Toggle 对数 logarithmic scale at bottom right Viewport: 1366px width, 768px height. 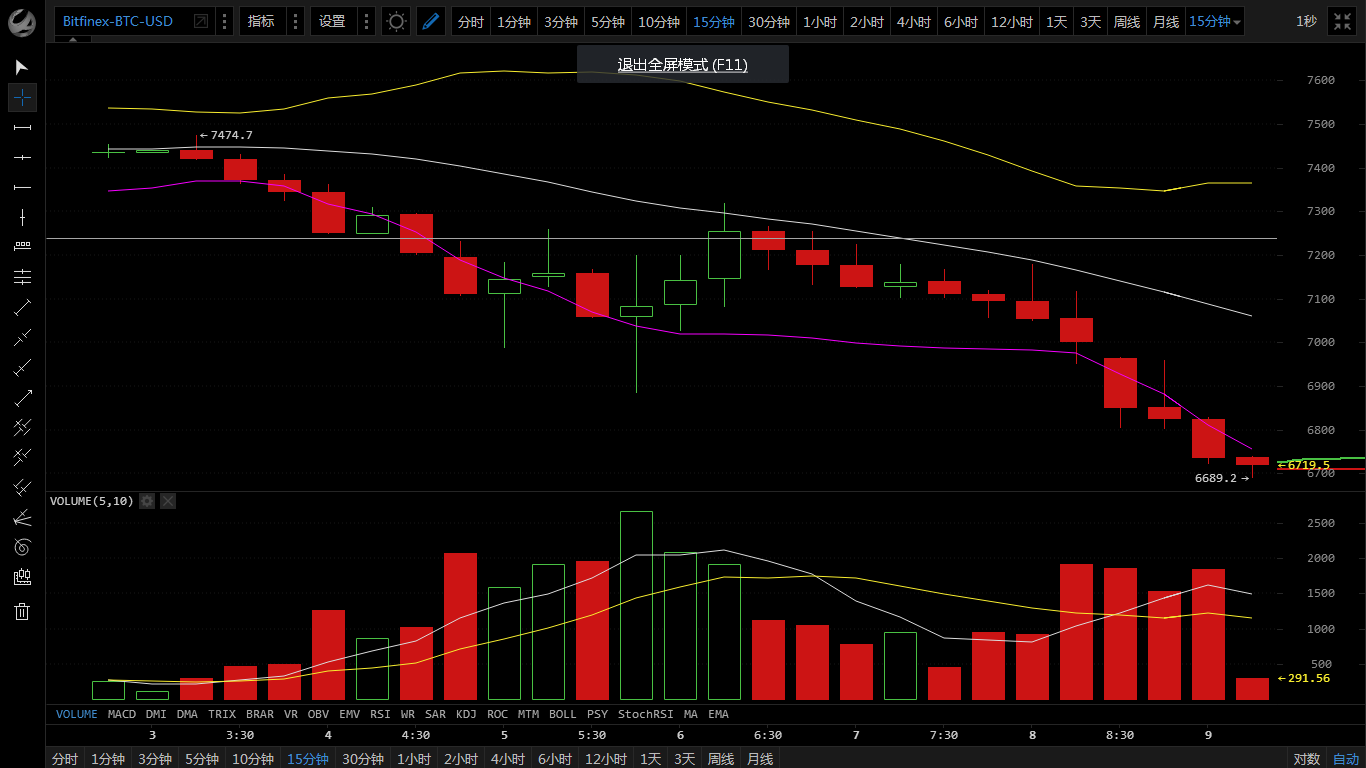1307,759
